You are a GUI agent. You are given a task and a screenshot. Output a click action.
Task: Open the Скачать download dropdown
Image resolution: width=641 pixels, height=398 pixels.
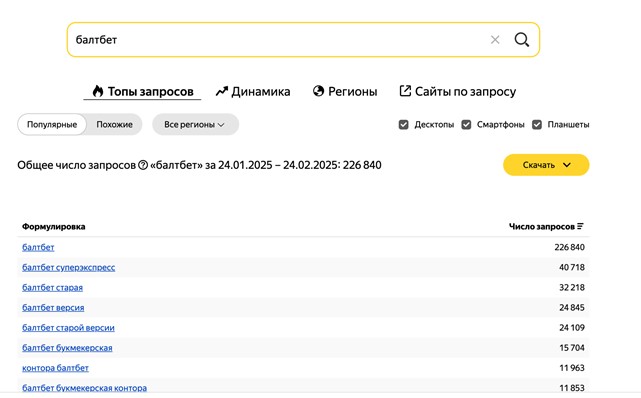[546, 165]
